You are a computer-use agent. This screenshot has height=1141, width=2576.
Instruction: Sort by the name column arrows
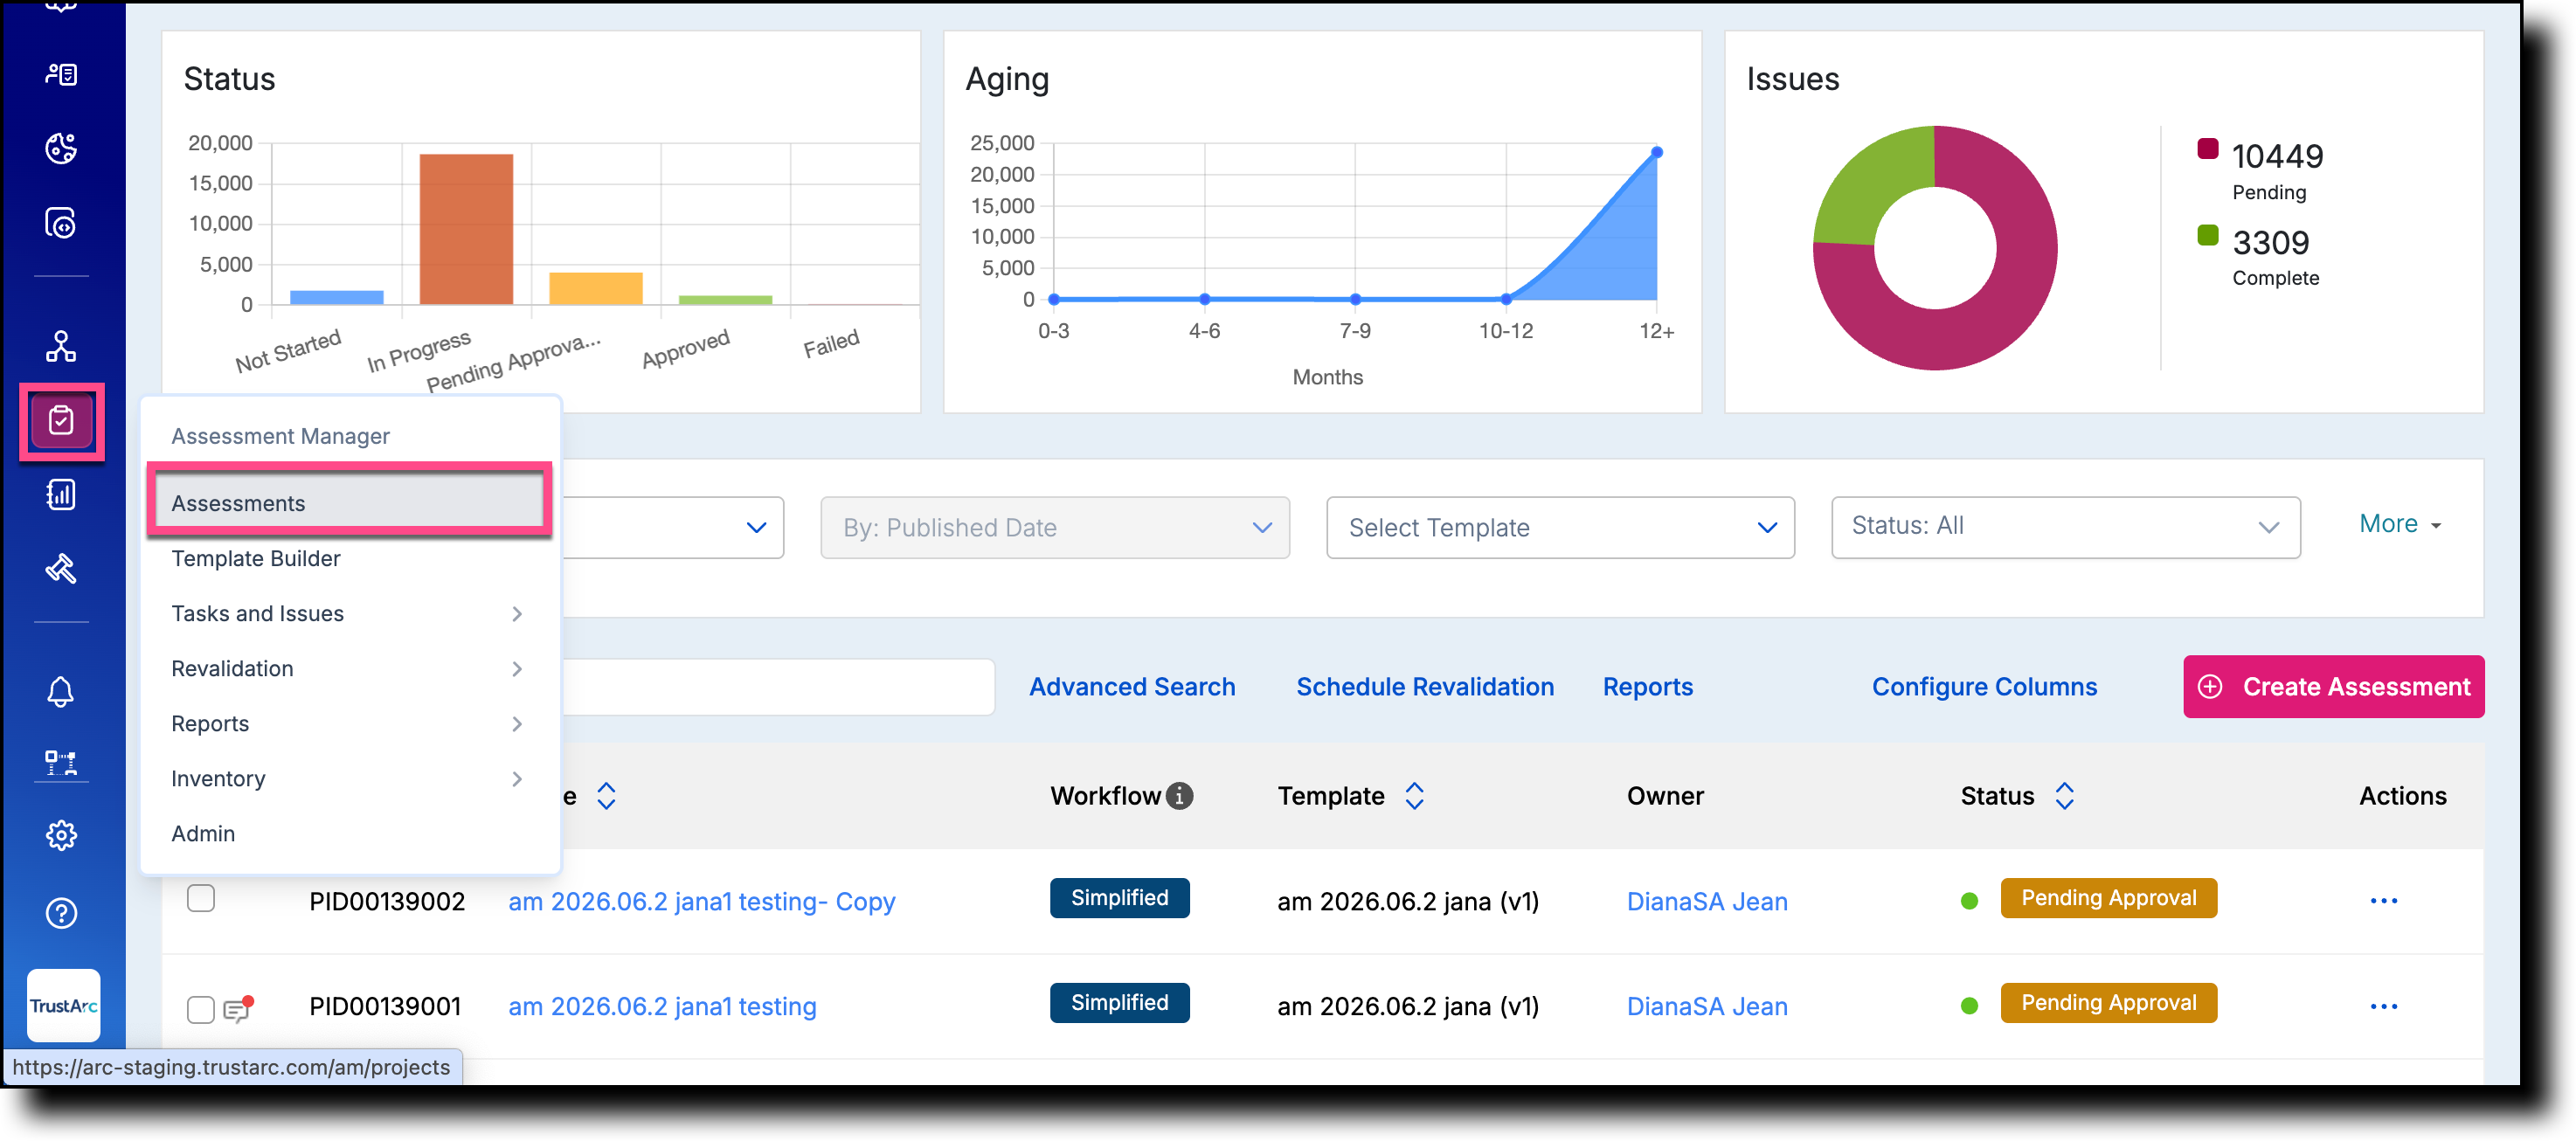[606, 796]
